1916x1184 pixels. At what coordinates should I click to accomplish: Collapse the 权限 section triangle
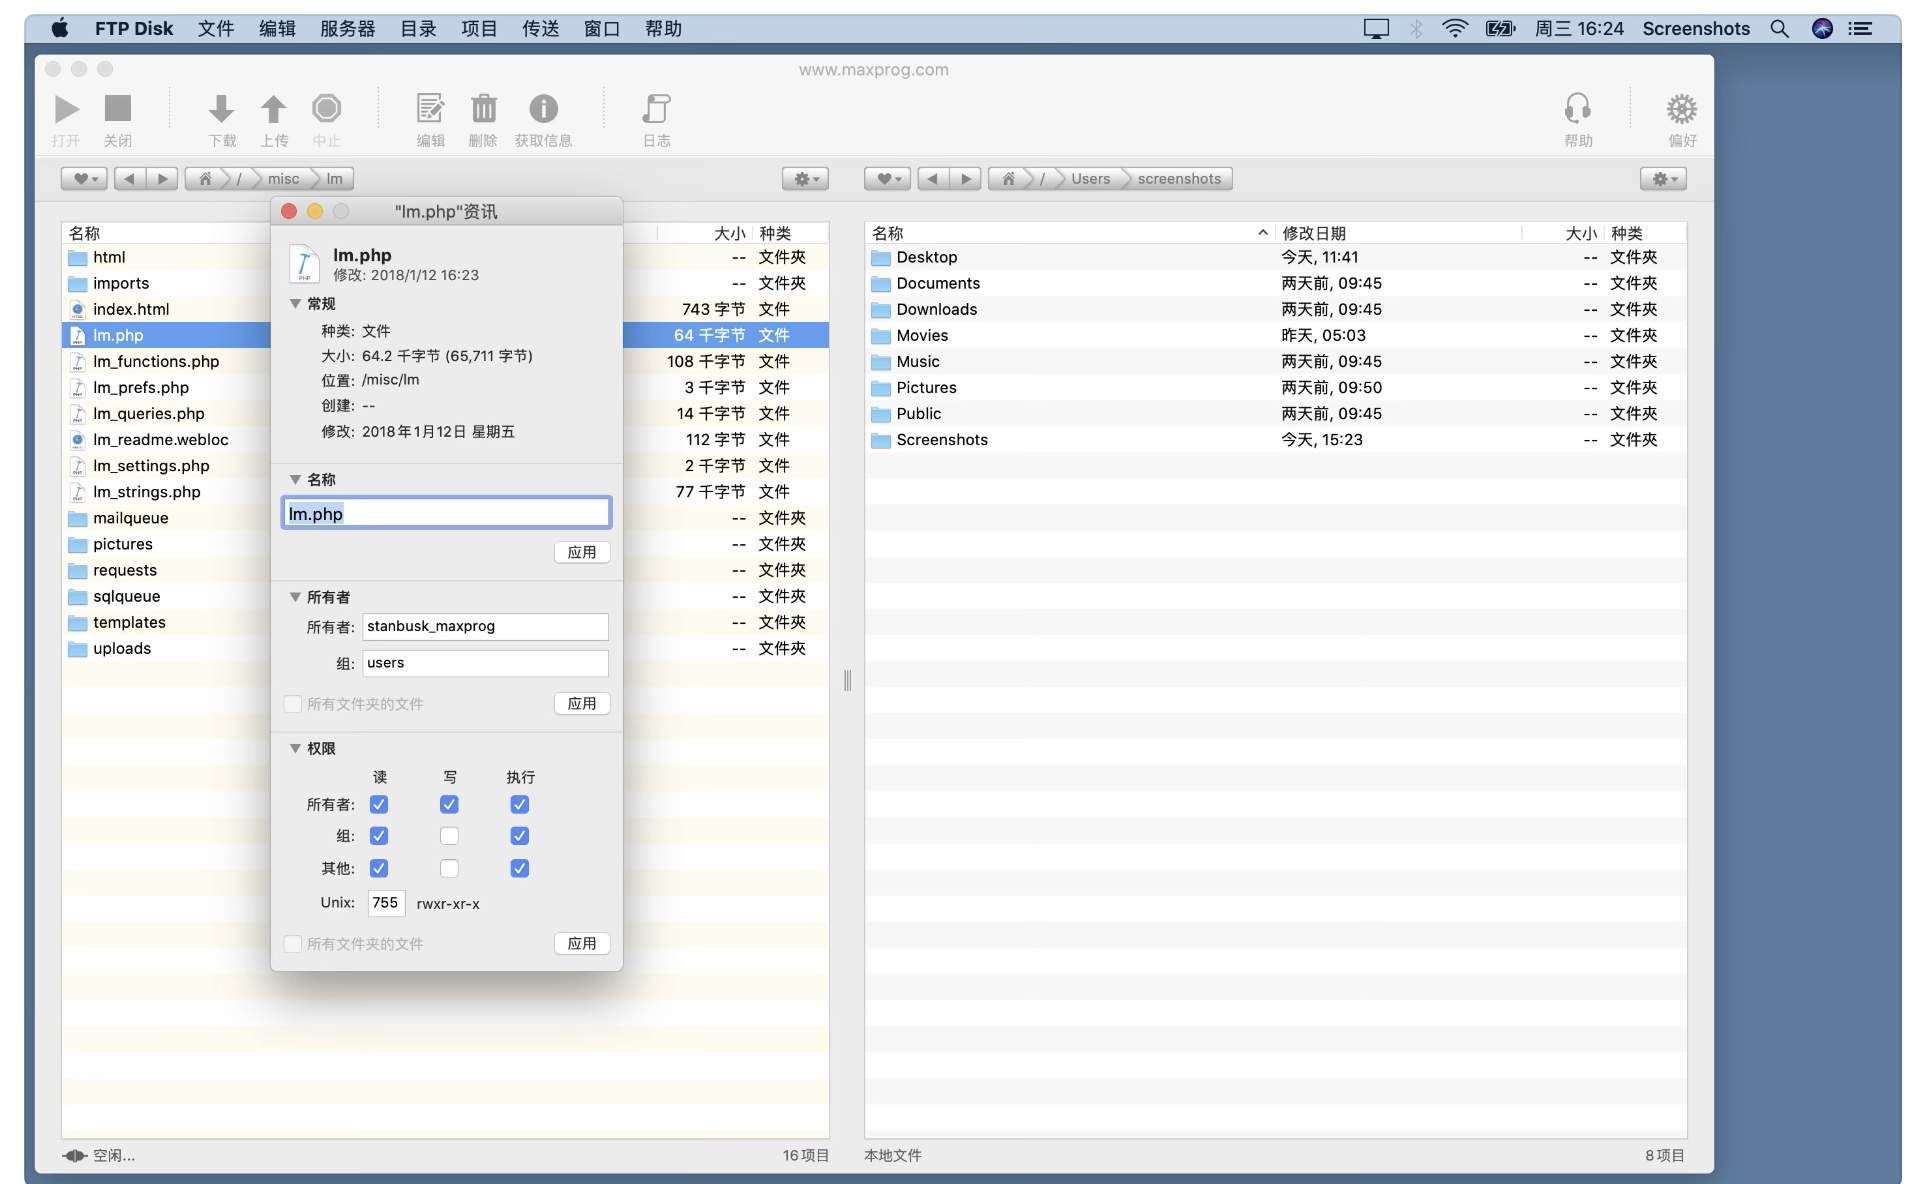coord(295,749)
